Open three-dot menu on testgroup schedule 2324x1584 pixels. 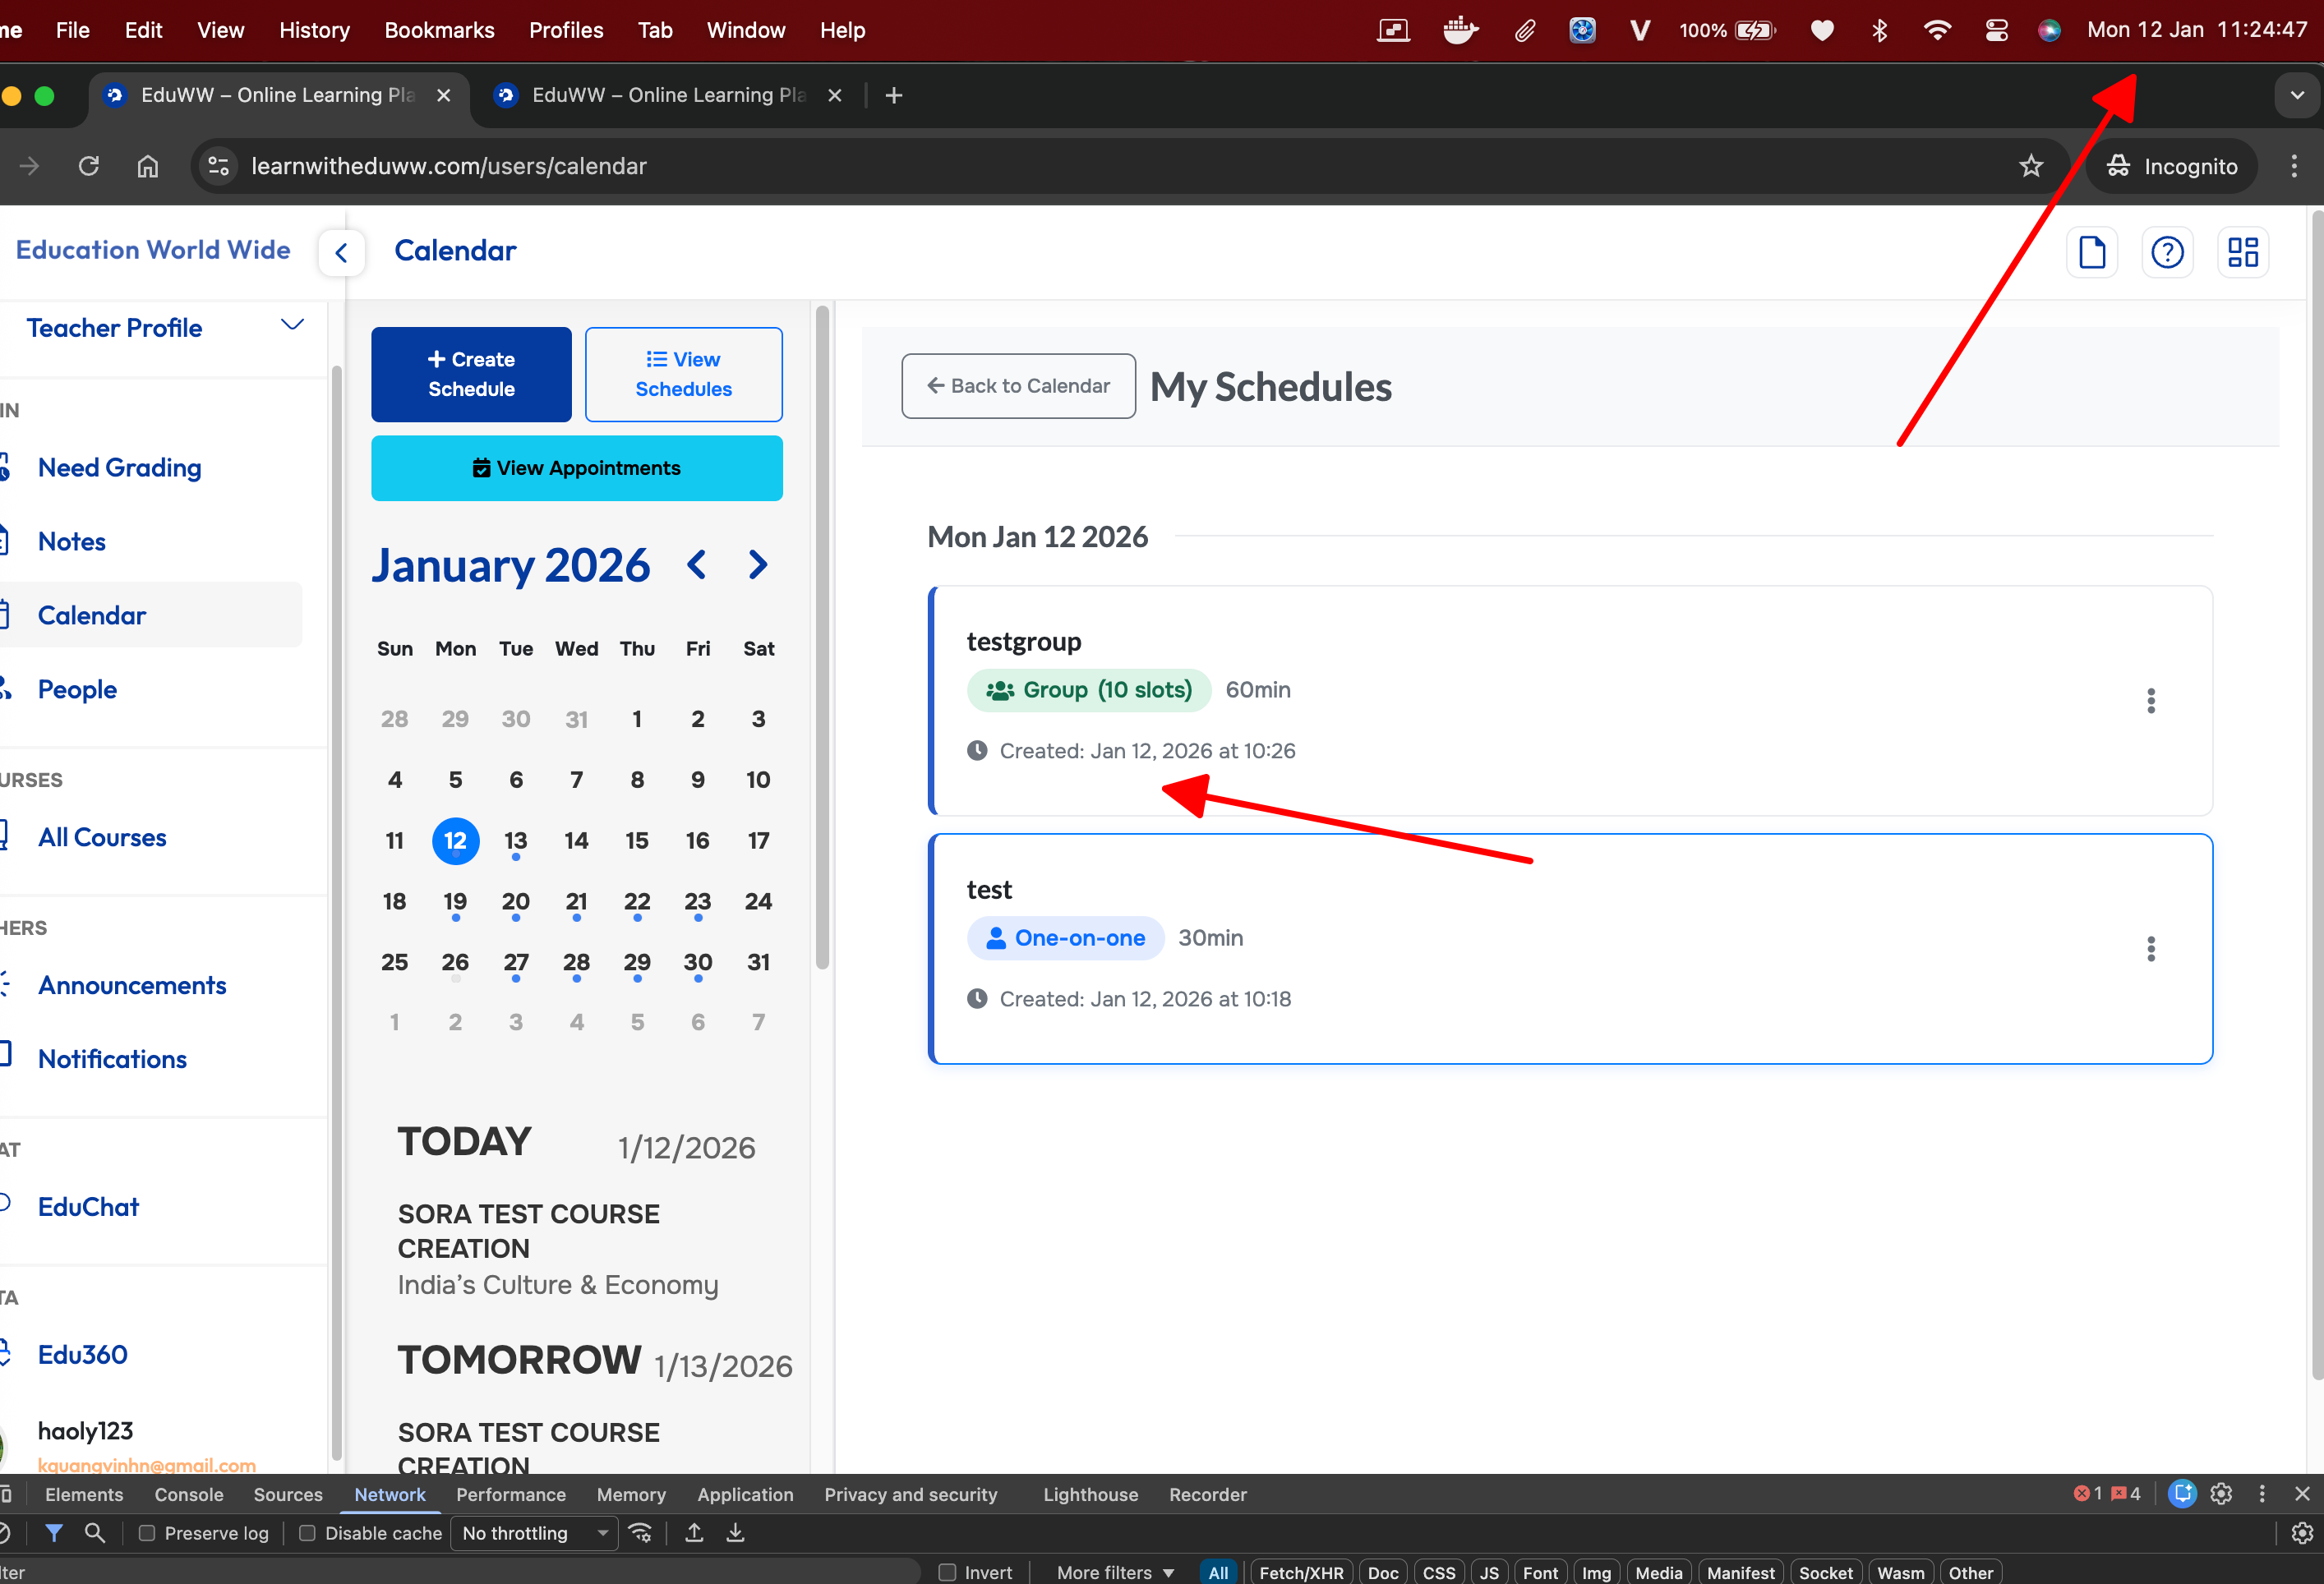point(2150,700)
